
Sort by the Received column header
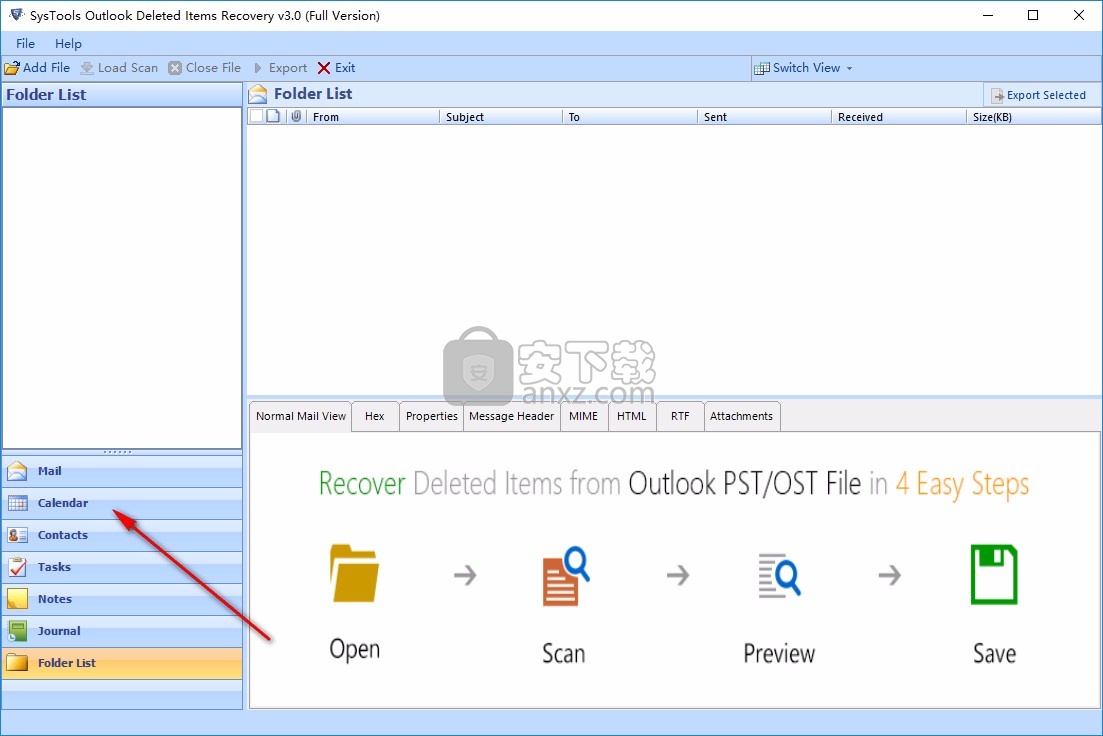point(899,117)
